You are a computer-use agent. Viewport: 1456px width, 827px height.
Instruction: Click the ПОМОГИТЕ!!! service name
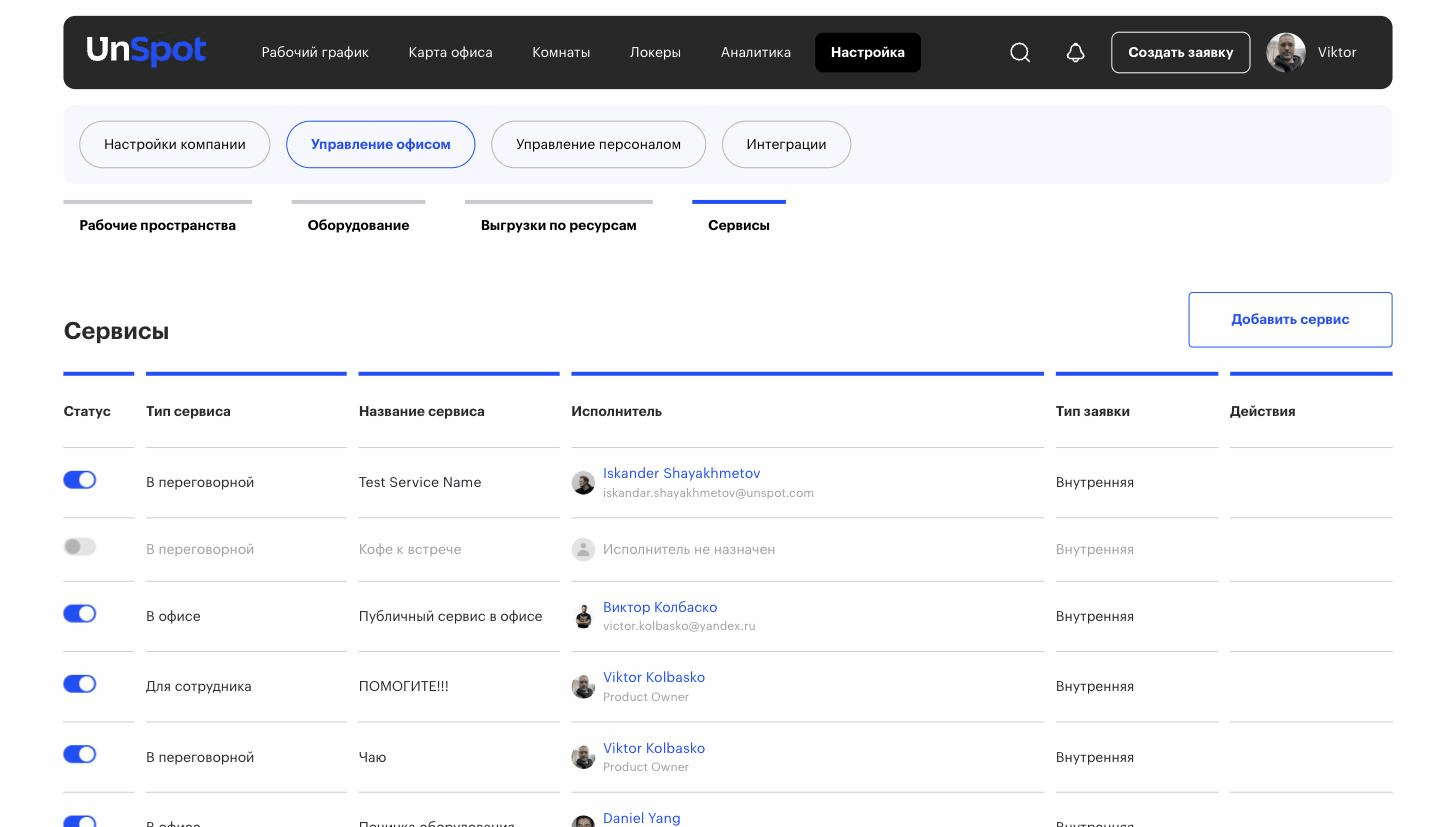404,686
